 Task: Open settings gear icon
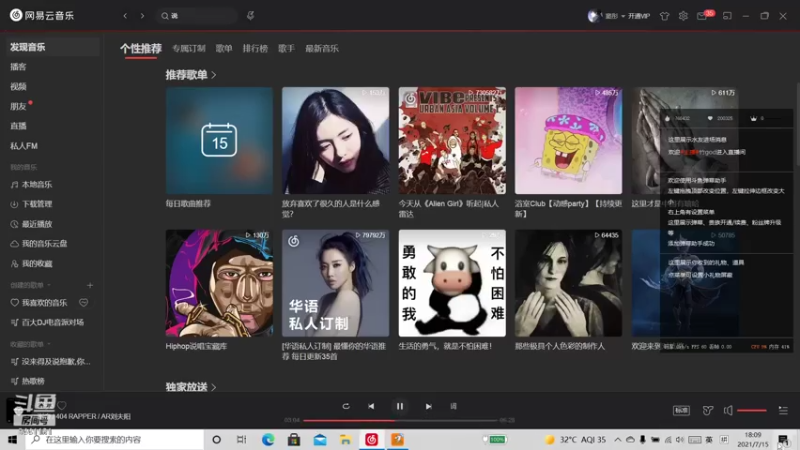(x=683, y=16)
